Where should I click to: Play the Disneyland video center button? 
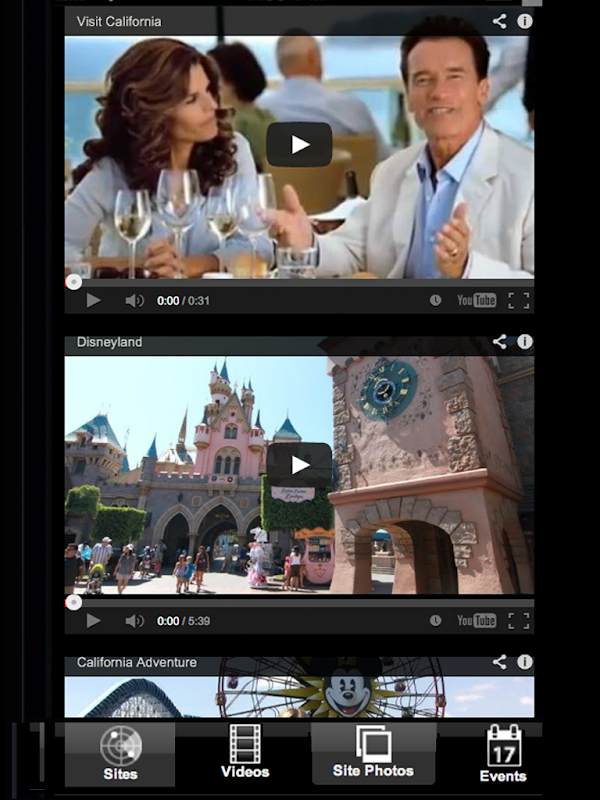[x=299, y=465]
